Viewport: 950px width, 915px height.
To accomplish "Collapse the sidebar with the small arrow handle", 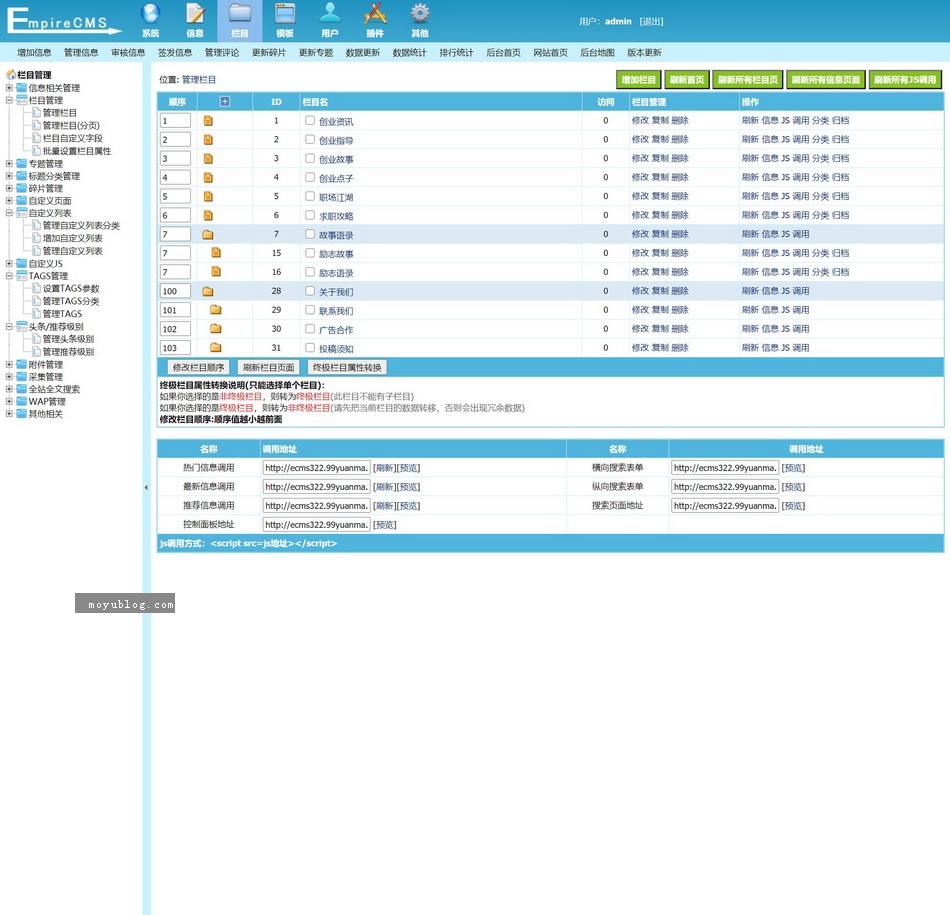I will pyautogui.click(x=146, y=487).
